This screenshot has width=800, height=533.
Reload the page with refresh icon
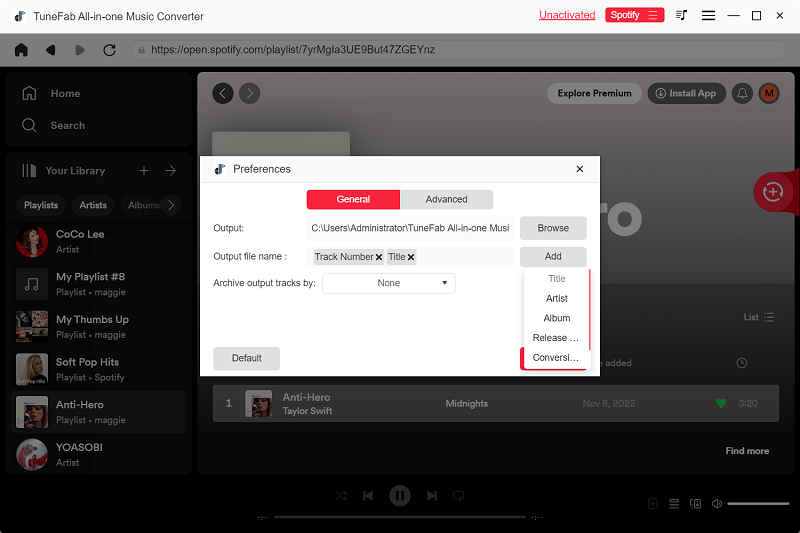click(109, 49)
